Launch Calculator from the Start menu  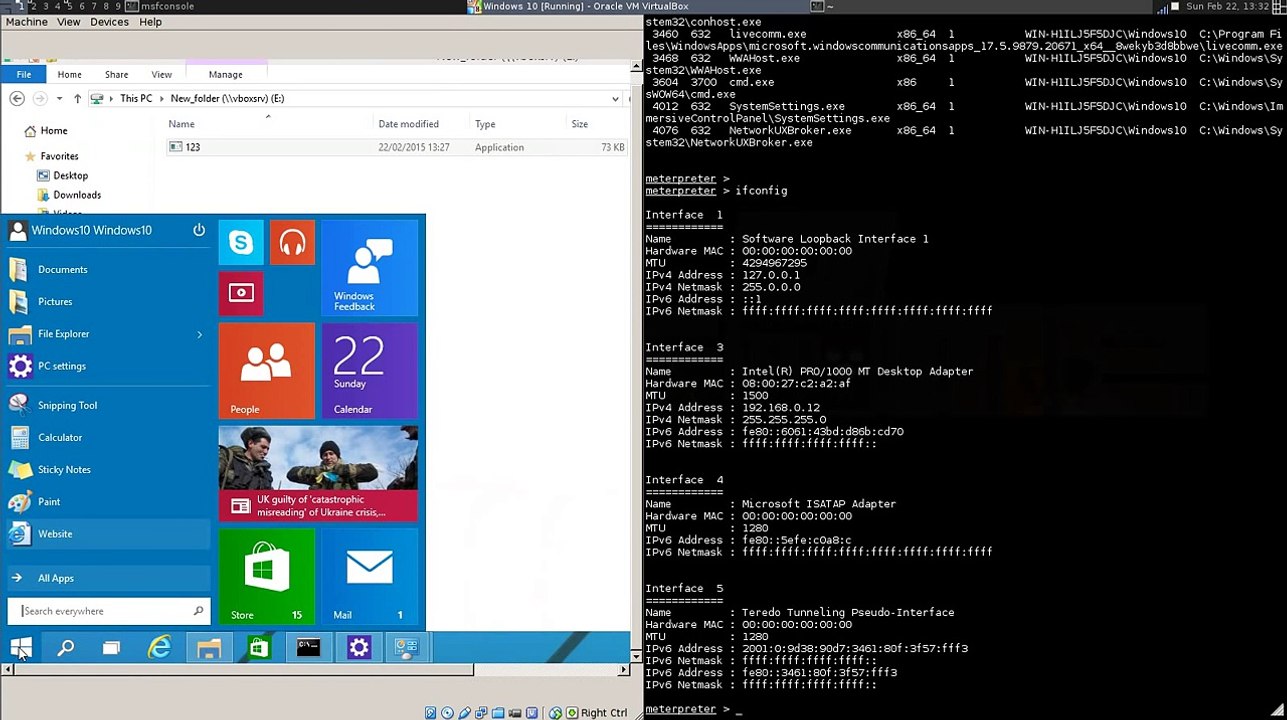point(107,438)
